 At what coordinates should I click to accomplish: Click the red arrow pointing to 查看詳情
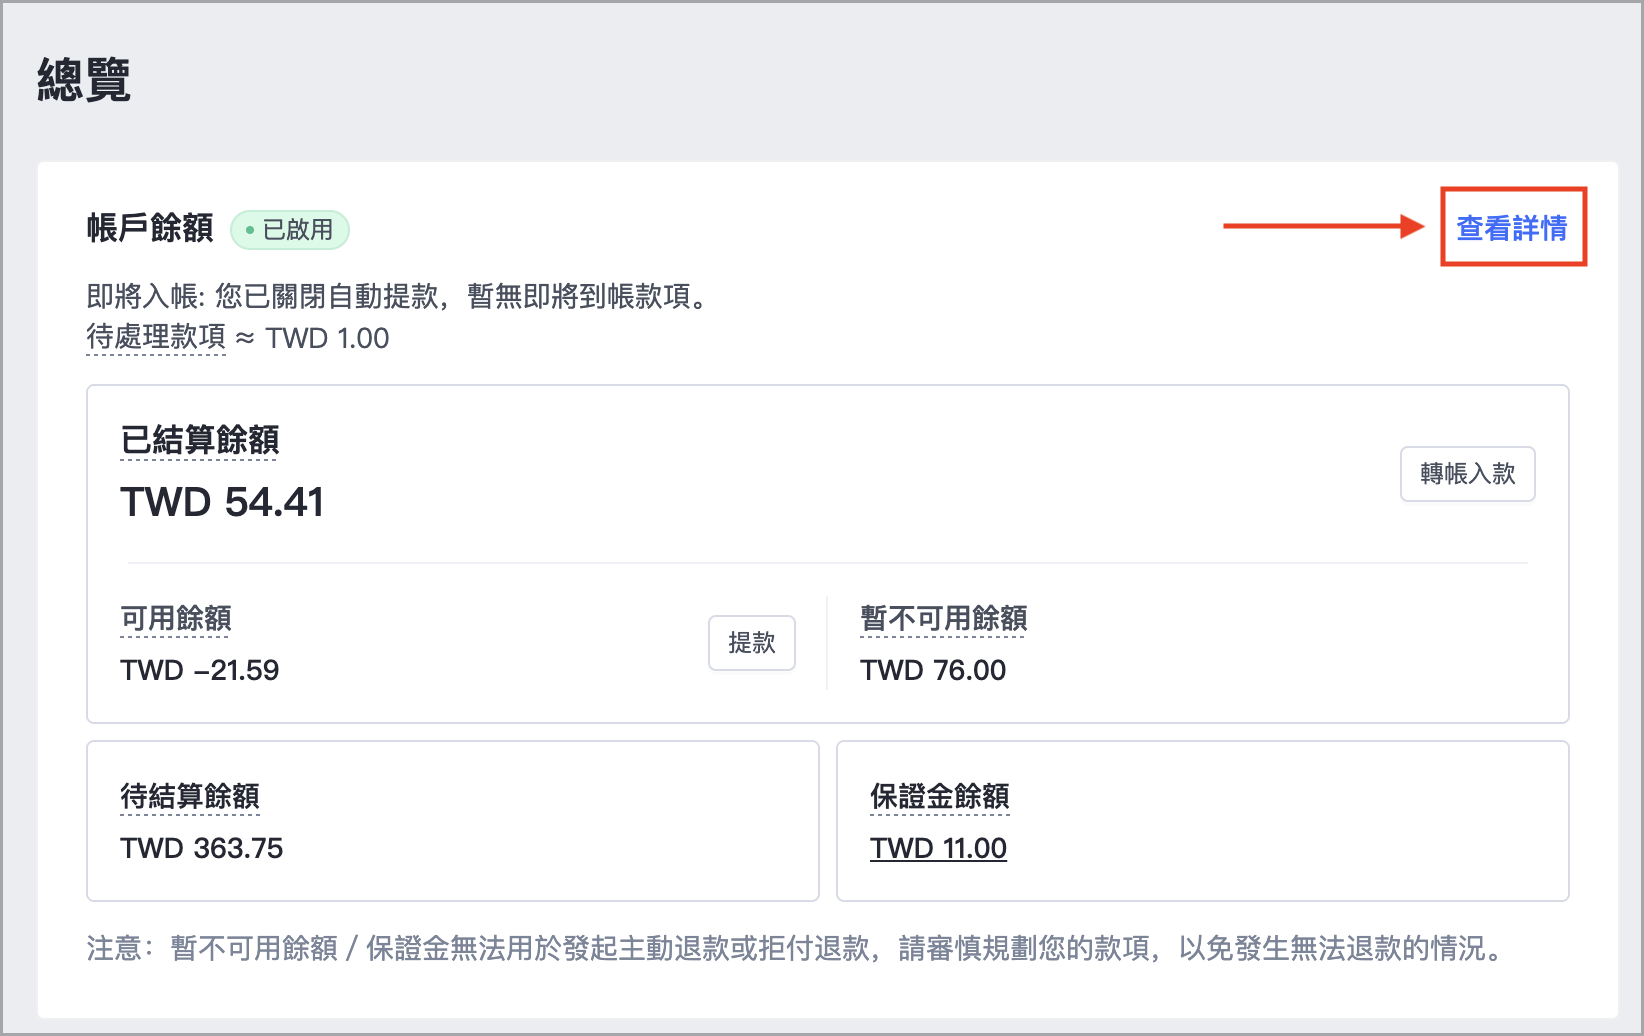click(1324, 227)
